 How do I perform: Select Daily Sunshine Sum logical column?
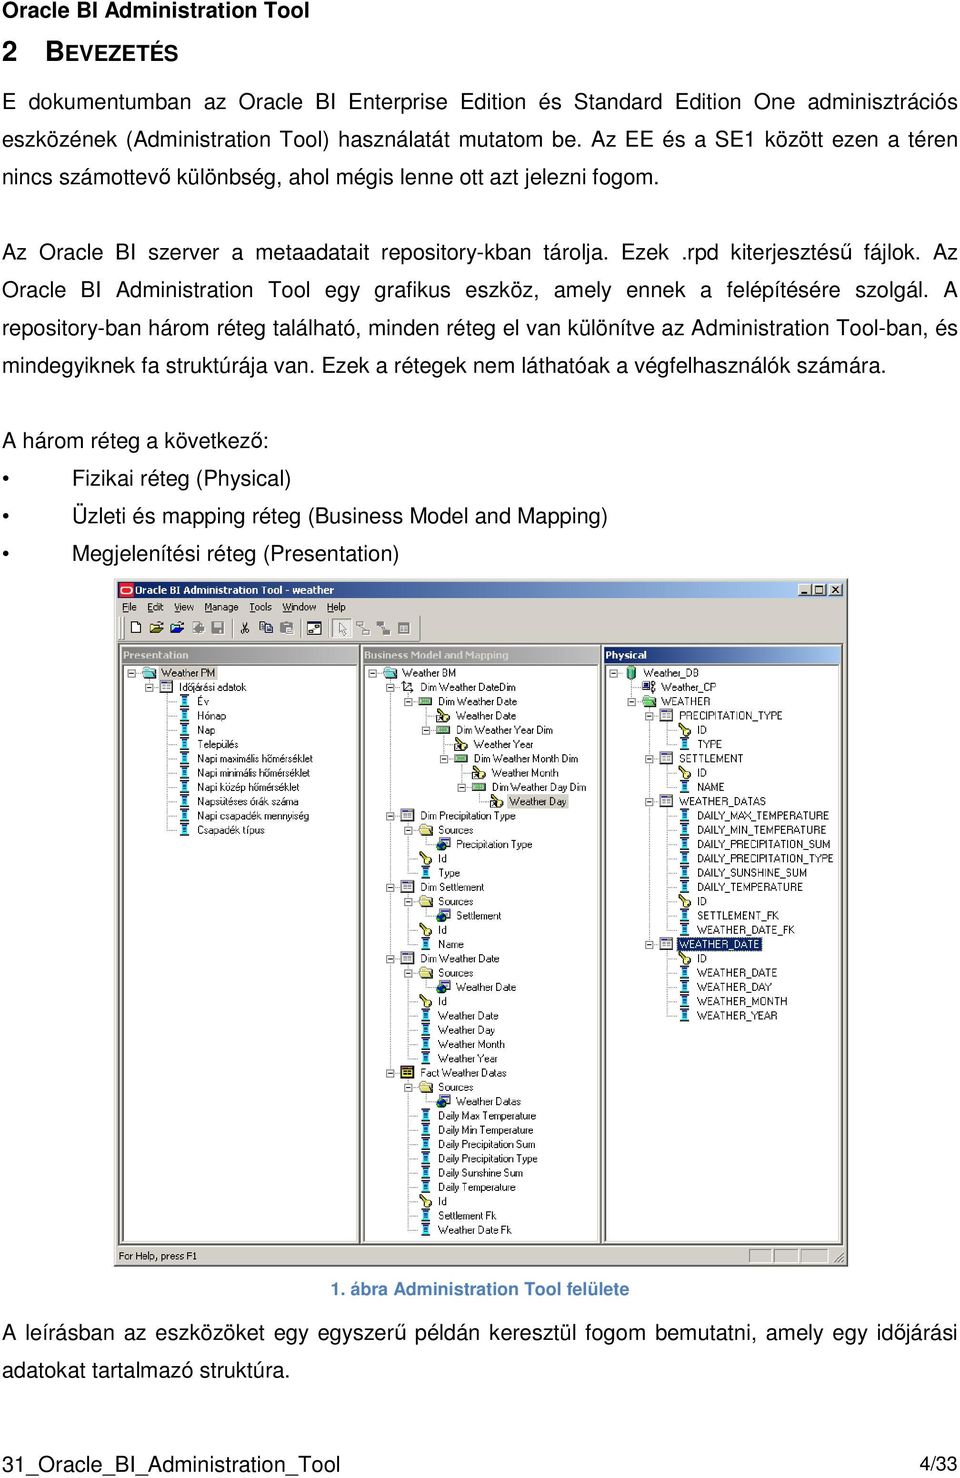(x=480, y=1172)
